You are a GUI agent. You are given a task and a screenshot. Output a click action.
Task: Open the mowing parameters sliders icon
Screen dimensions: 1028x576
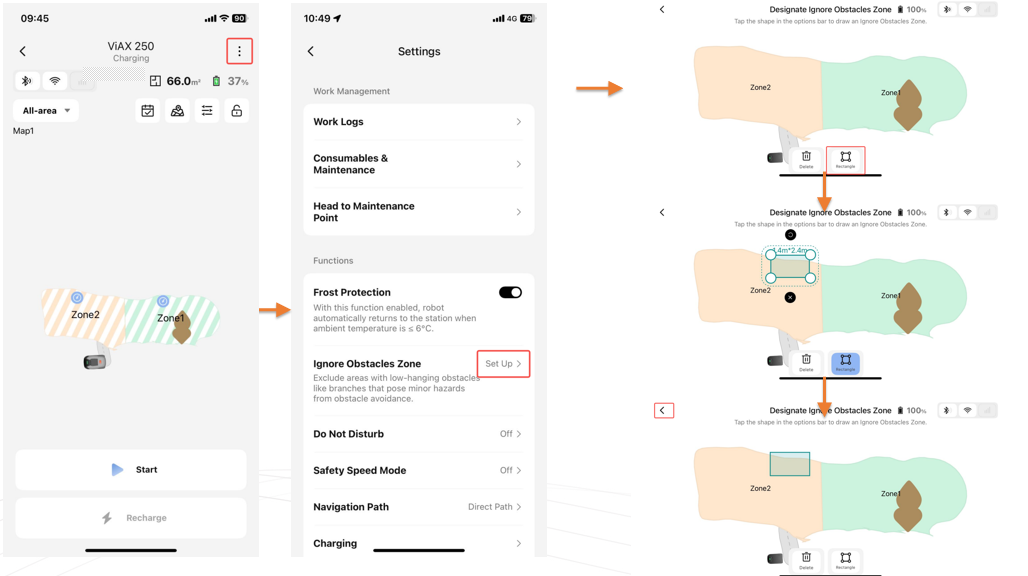point(207,111)
